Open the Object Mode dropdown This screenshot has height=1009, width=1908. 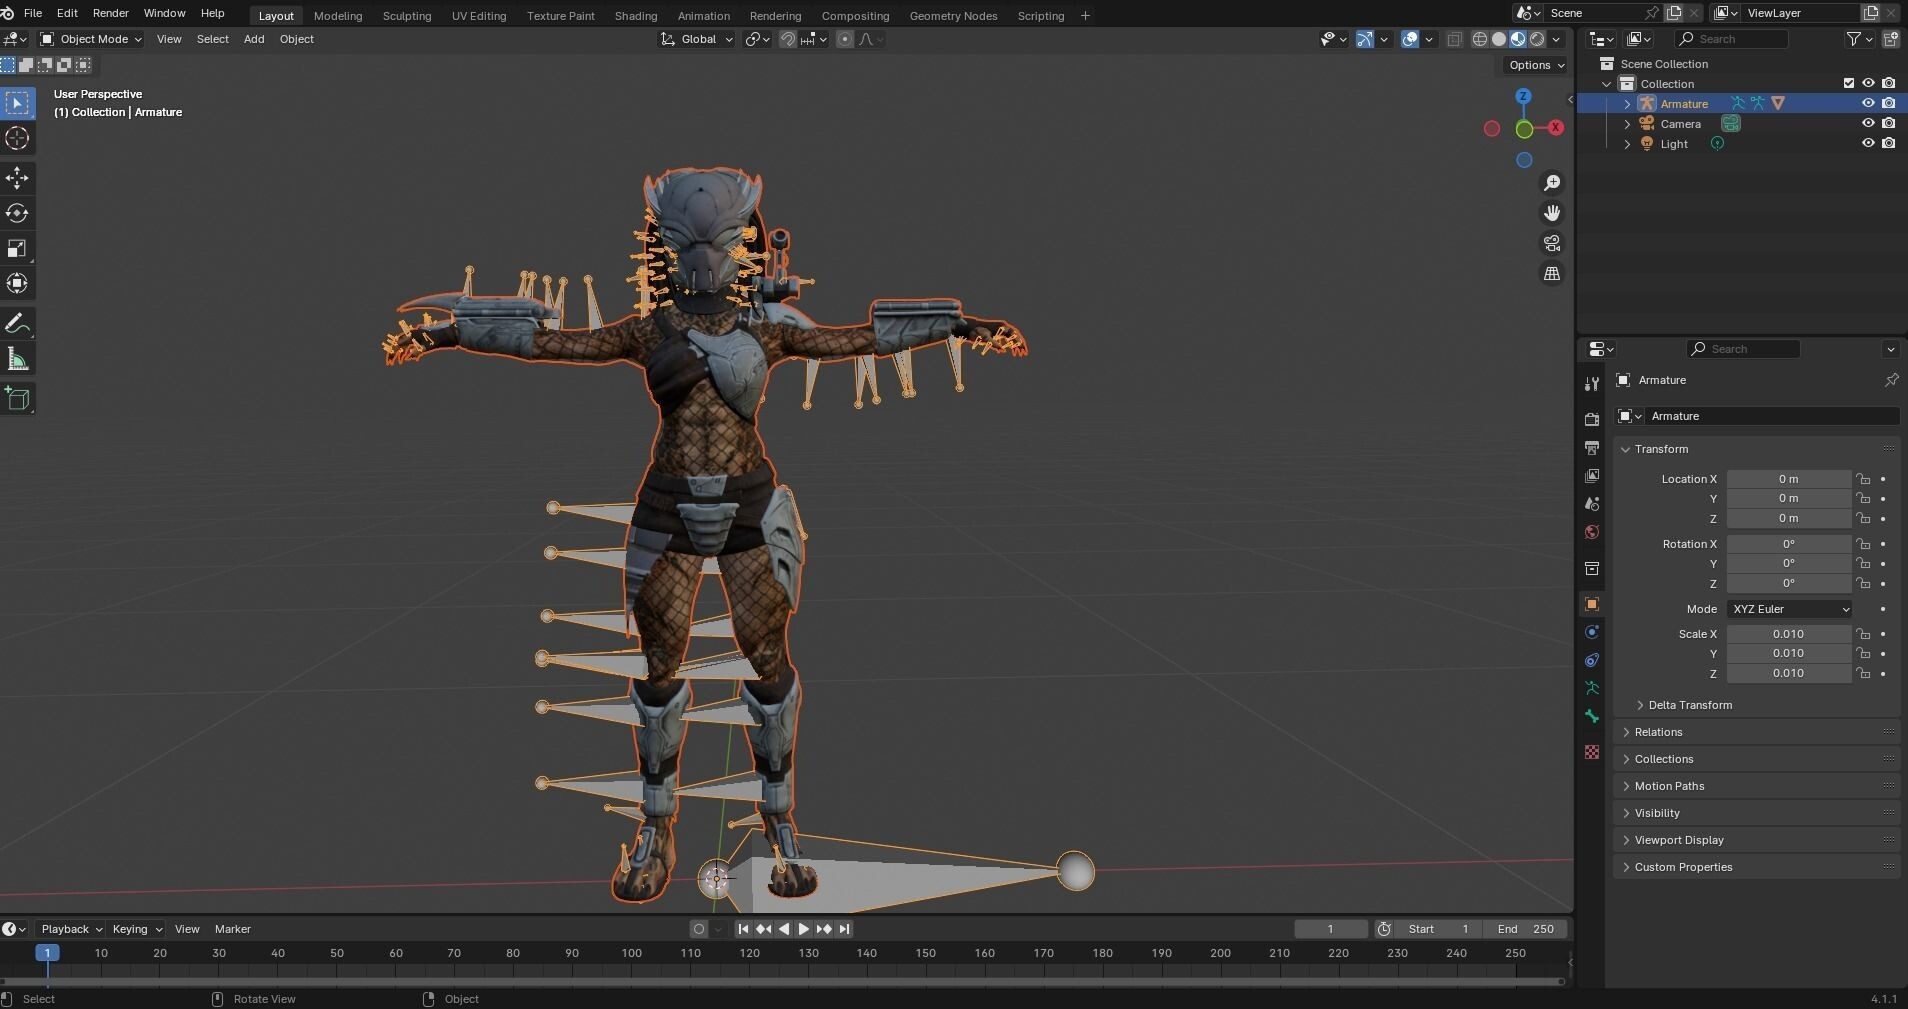[x=91, y=39]
